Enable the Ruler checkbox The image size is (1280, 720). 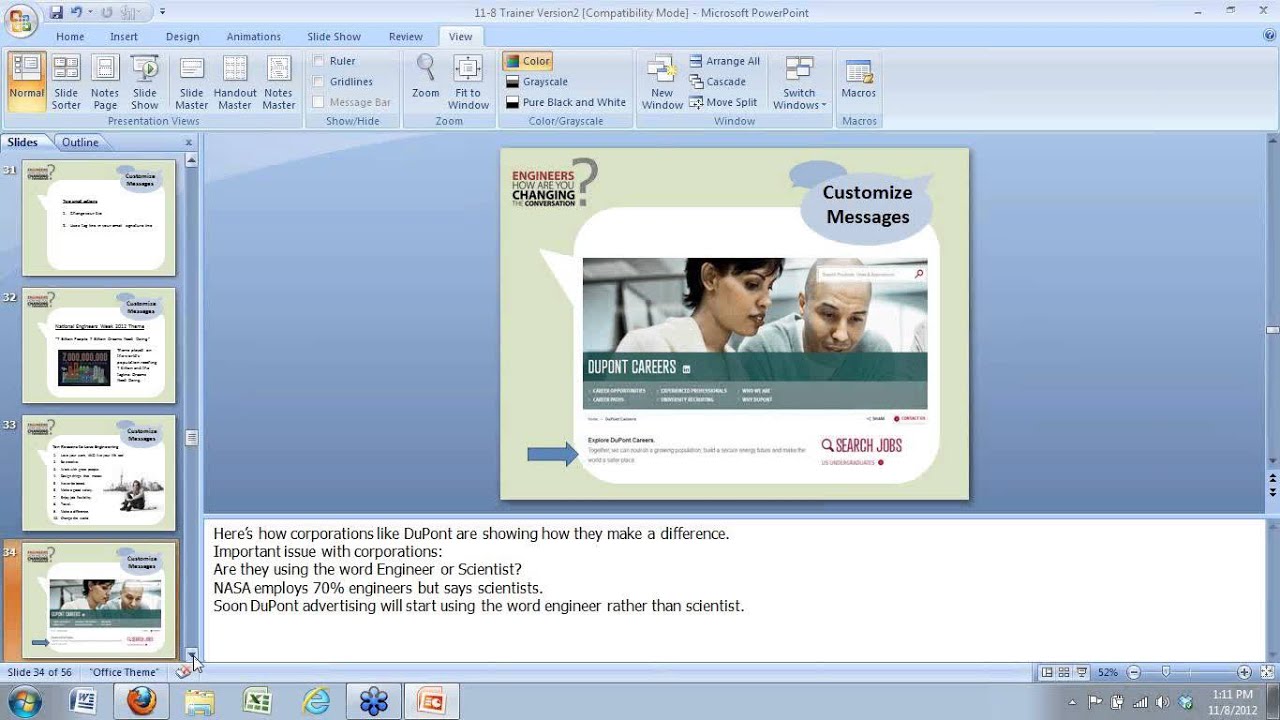pyautogui.click(x=319, y=61)
